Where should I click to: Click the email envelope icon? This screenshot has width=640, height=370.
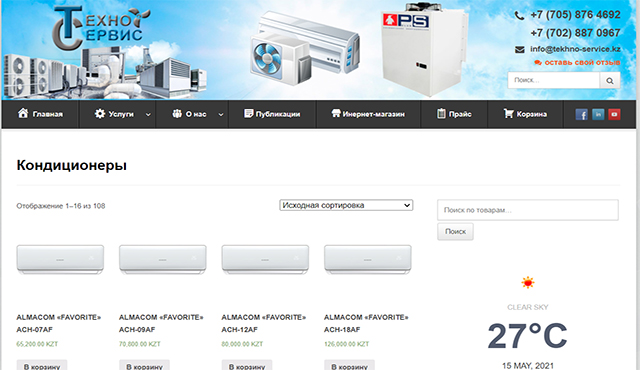520,49
